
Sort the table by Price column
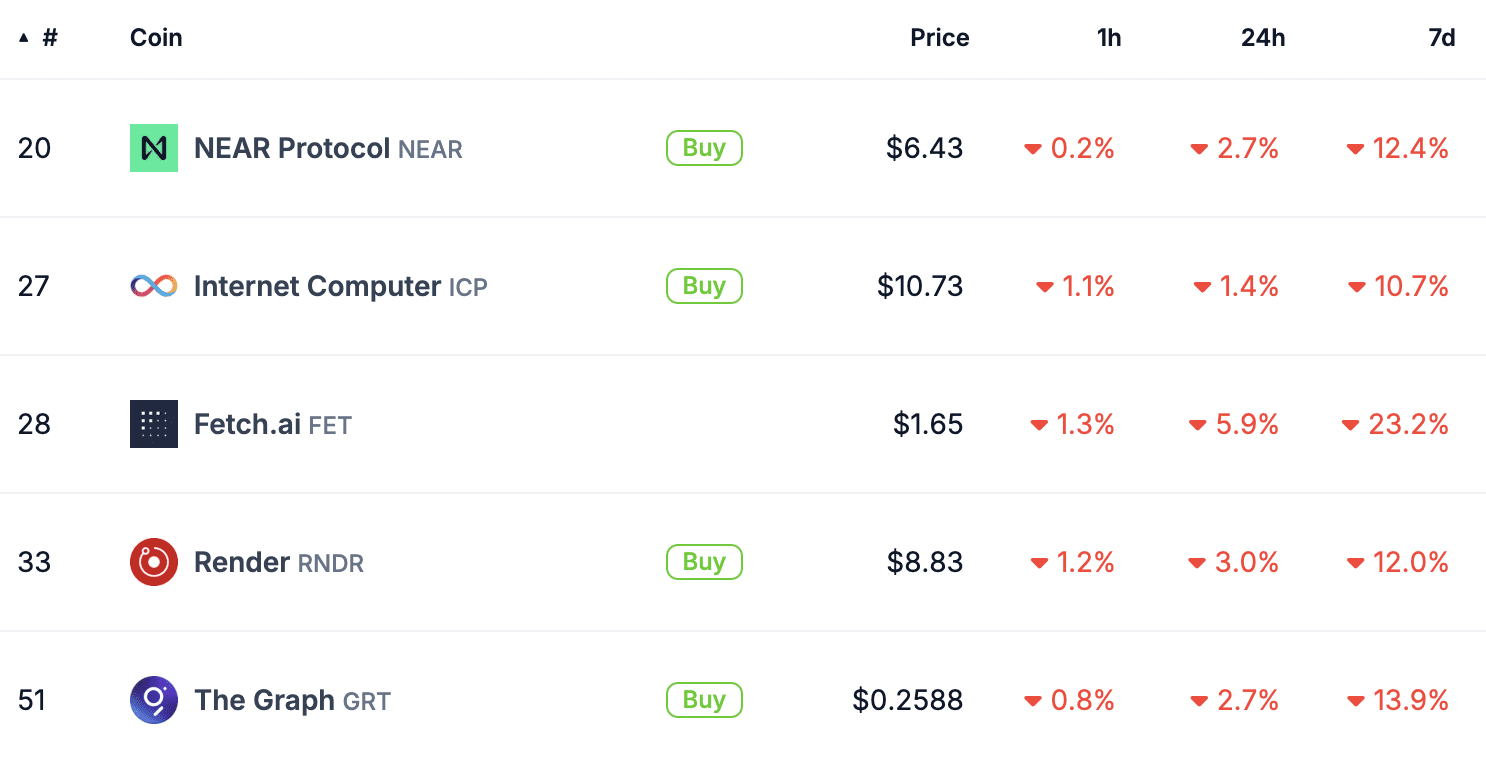pos(939,38)
